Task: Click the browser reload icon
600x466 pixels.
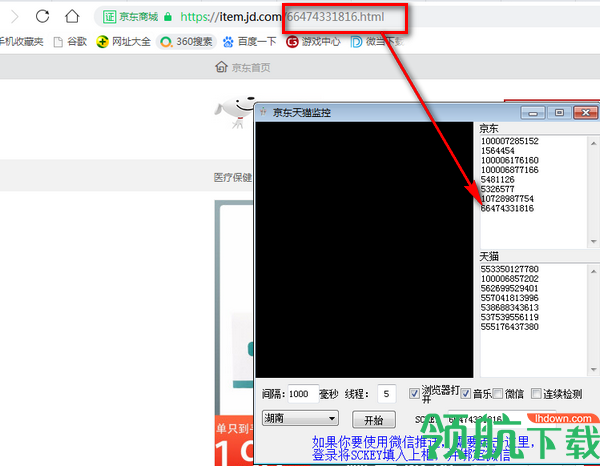Action: 42,16
